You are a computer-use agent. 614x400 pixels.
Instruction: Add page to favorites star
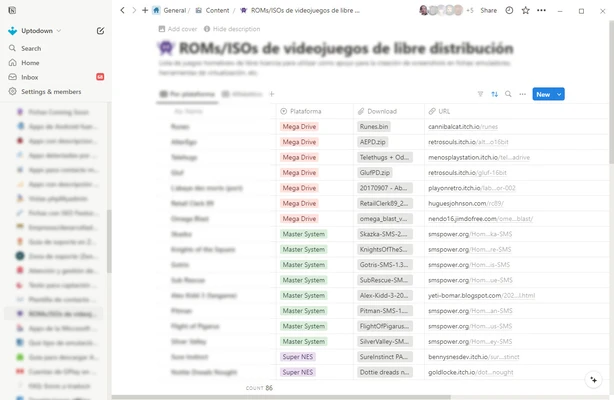[x=526, y=11]
